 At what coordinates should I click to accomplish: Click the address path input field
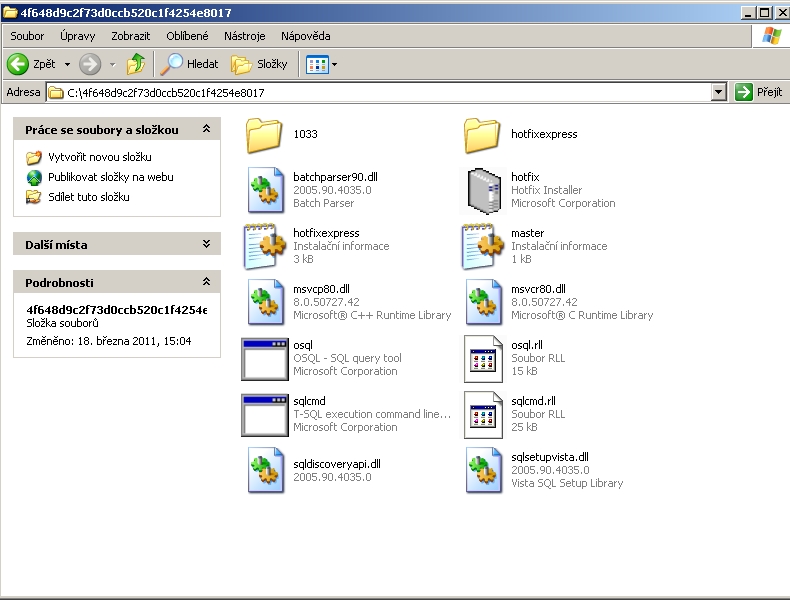point(379,92)
